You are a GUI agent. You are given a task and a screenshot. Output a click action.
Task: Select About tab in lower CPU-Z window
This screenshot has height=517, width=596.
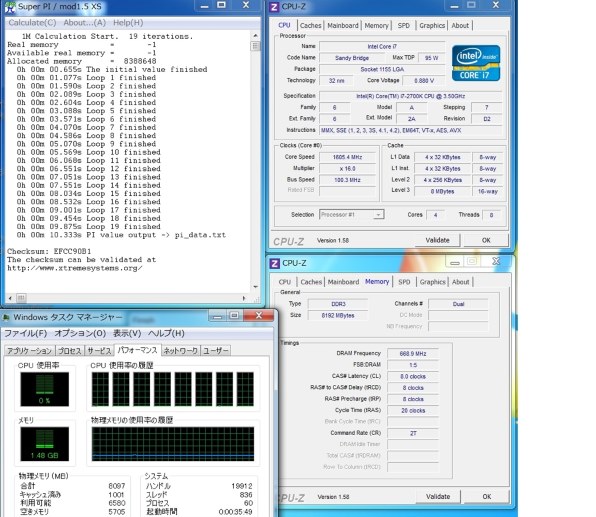pyautogui.click(x=460, y=282)
